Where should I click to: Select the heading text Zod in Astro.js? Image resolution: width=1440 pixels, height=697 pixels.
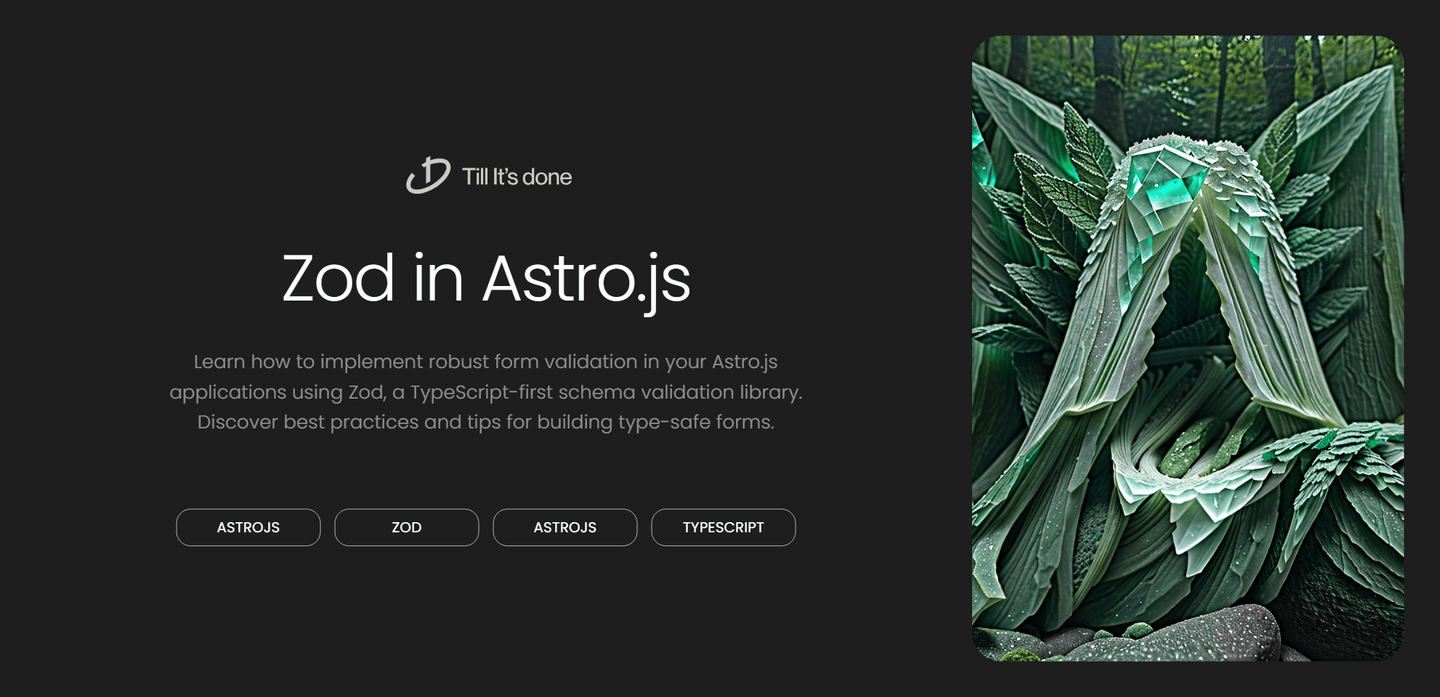[486, 280]
